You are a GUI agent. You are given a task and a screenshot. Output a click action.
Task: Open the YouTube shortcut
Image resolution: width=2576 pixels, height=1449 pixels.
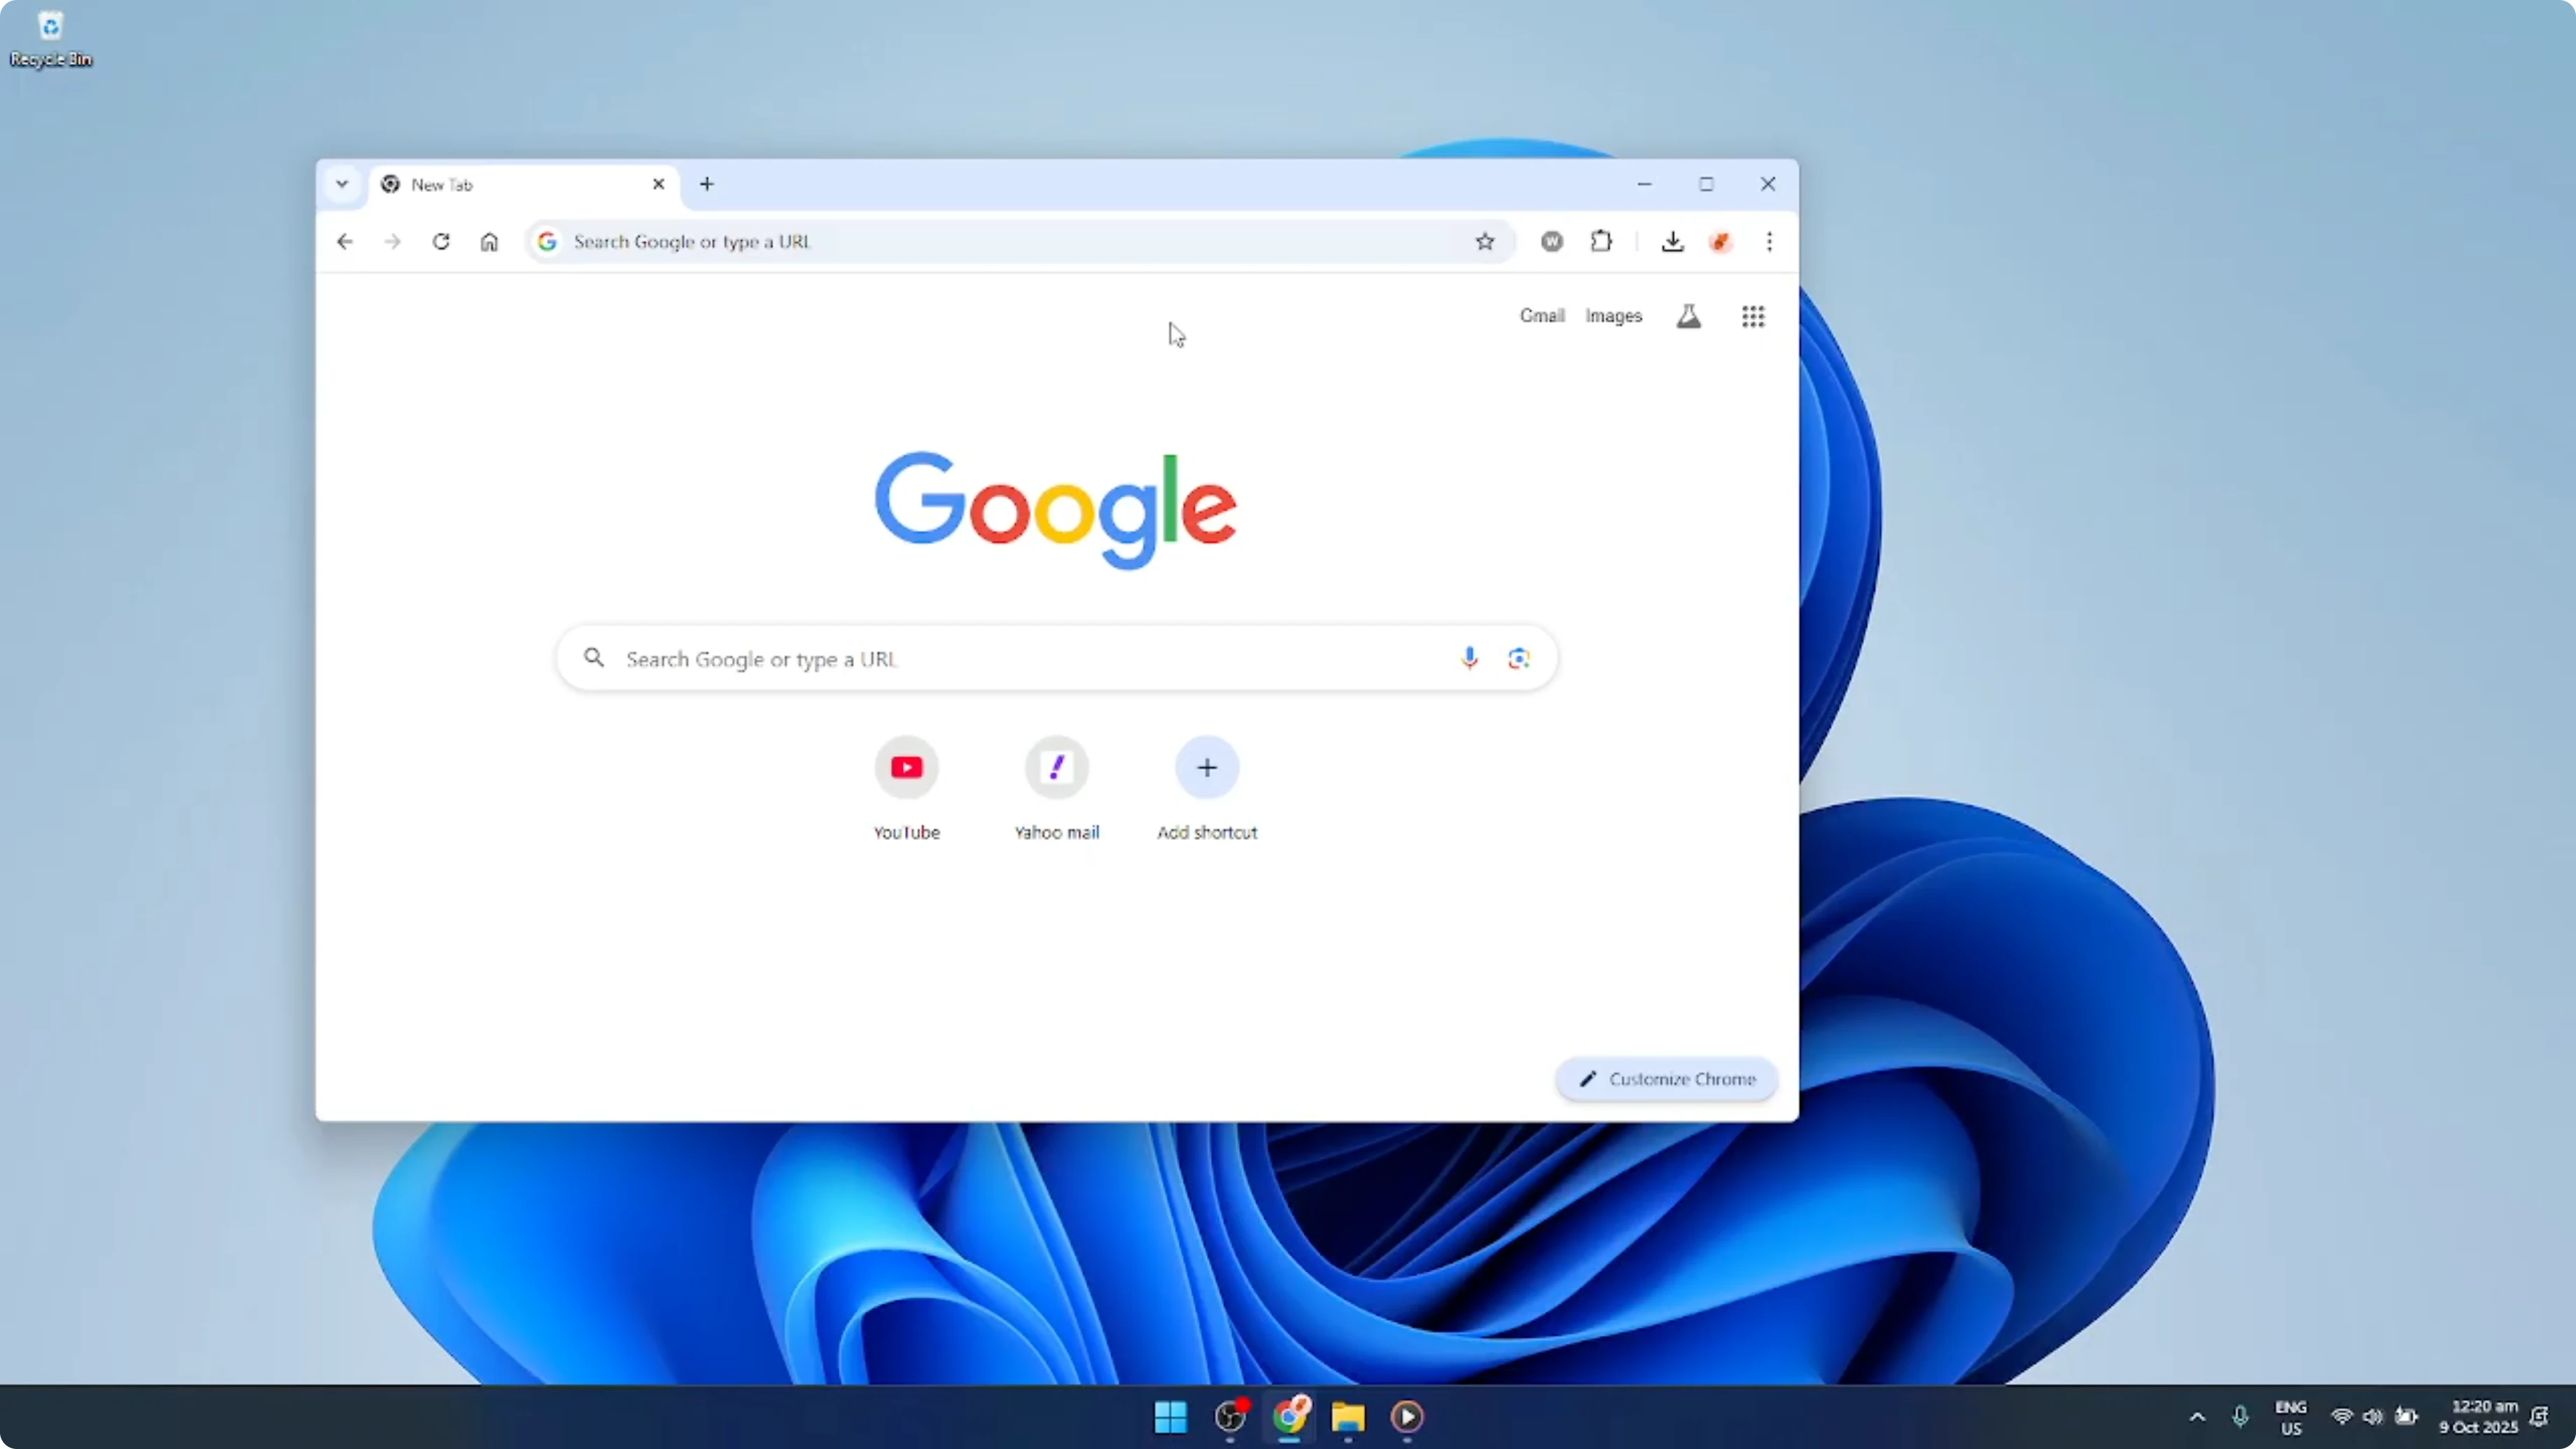(x=906, y=768)
